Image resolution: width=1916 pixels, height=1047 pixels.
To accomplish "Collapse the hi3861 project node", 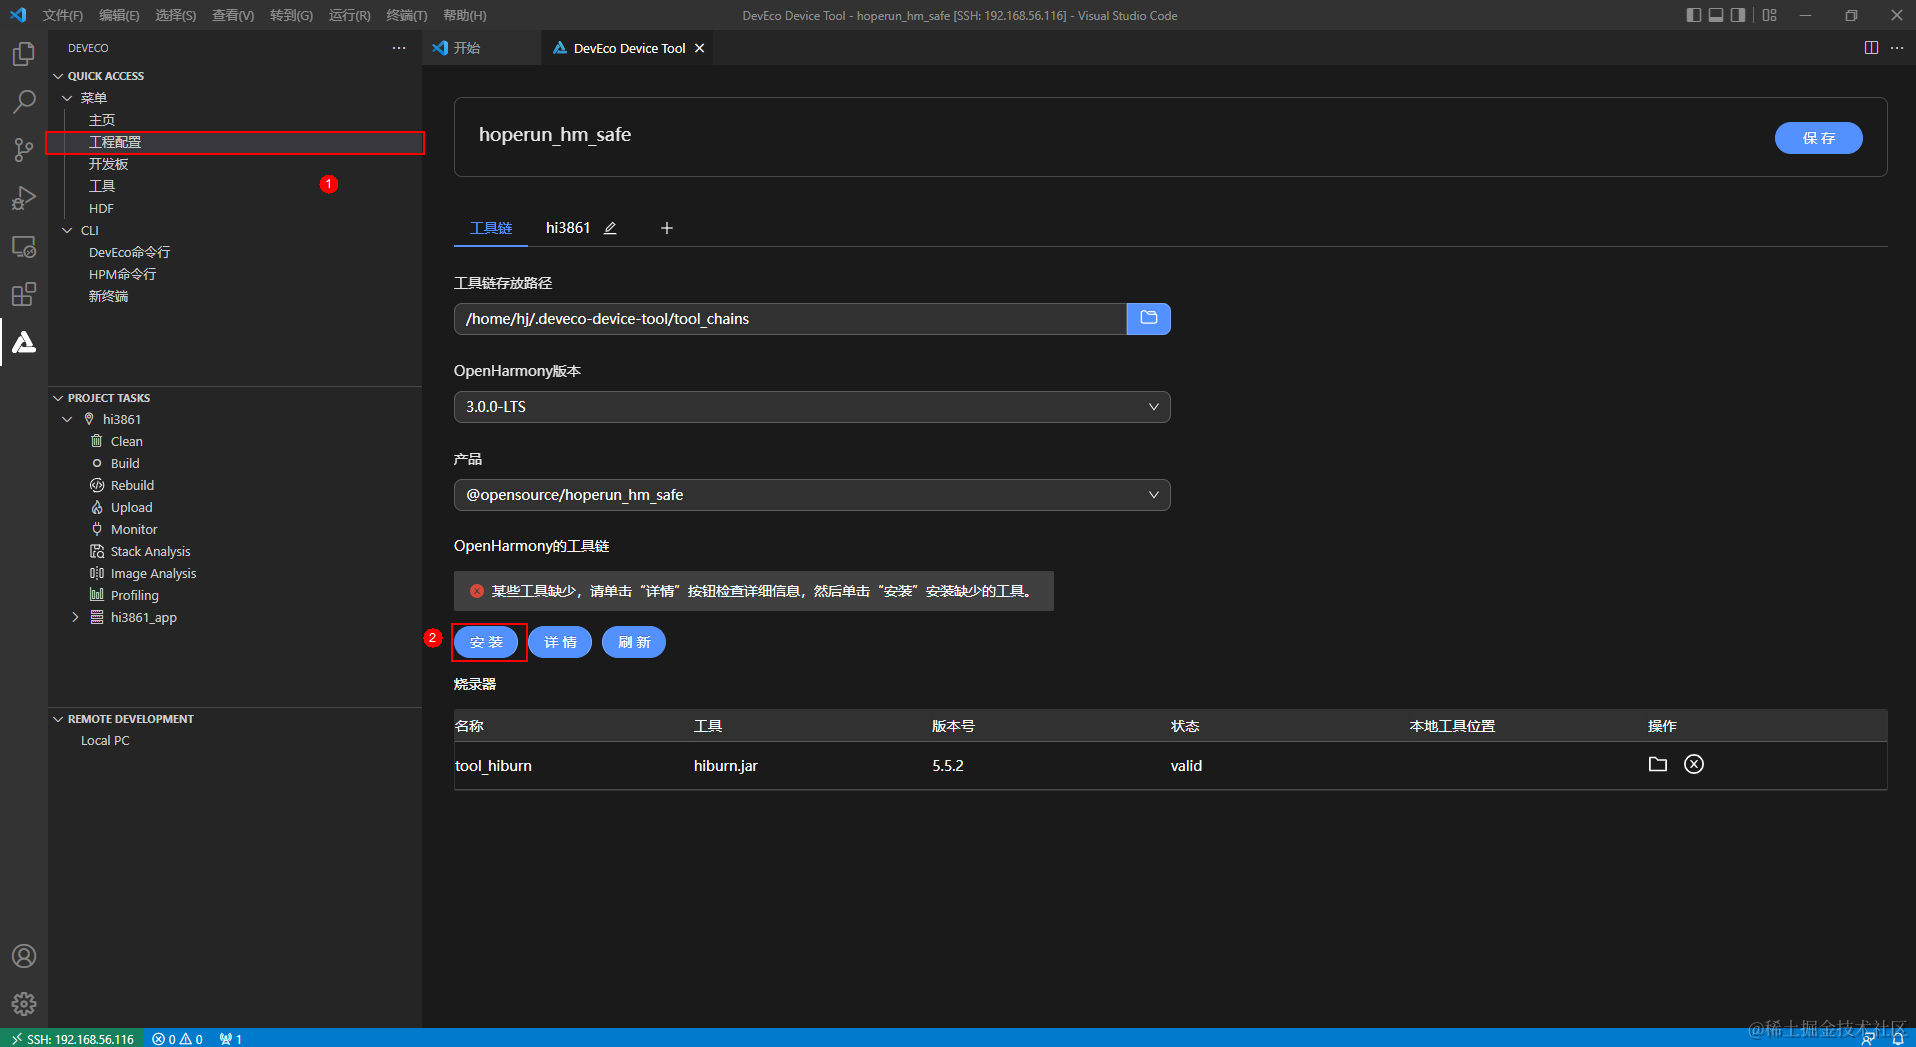I will tap(67, 420).
